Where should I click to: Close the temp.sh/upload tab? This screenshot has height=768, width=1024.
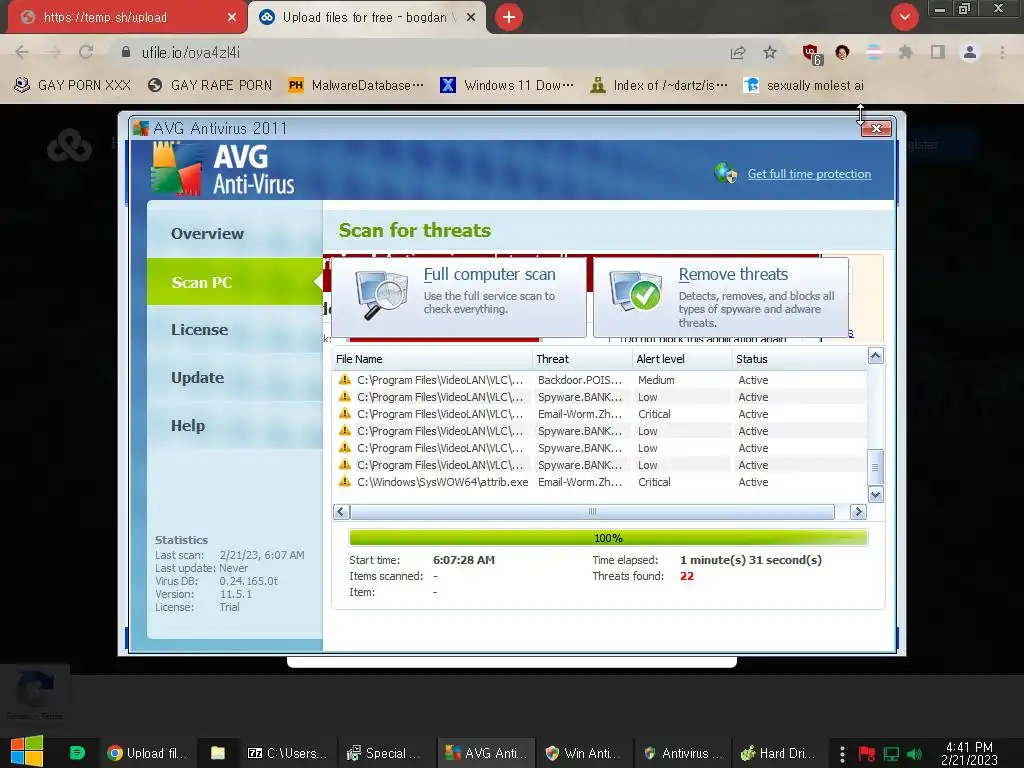click(232, 17)
